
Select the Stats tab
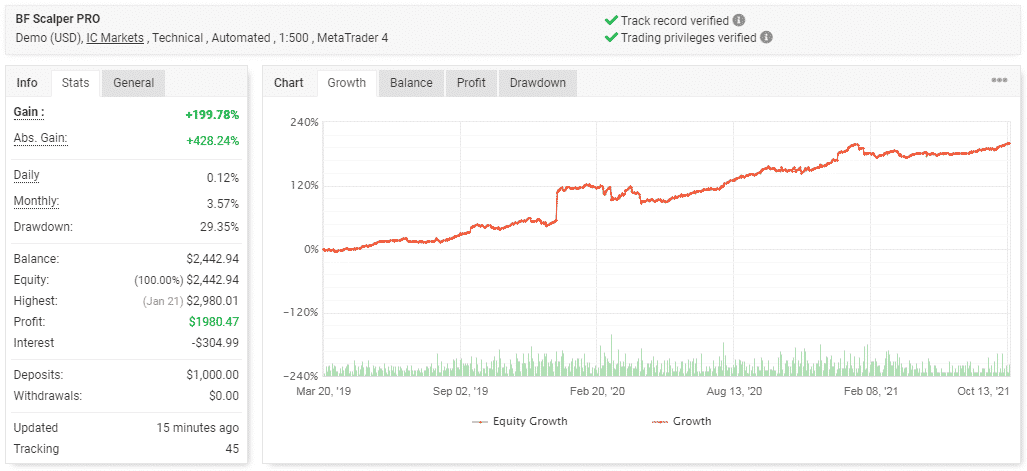[75, 83]
